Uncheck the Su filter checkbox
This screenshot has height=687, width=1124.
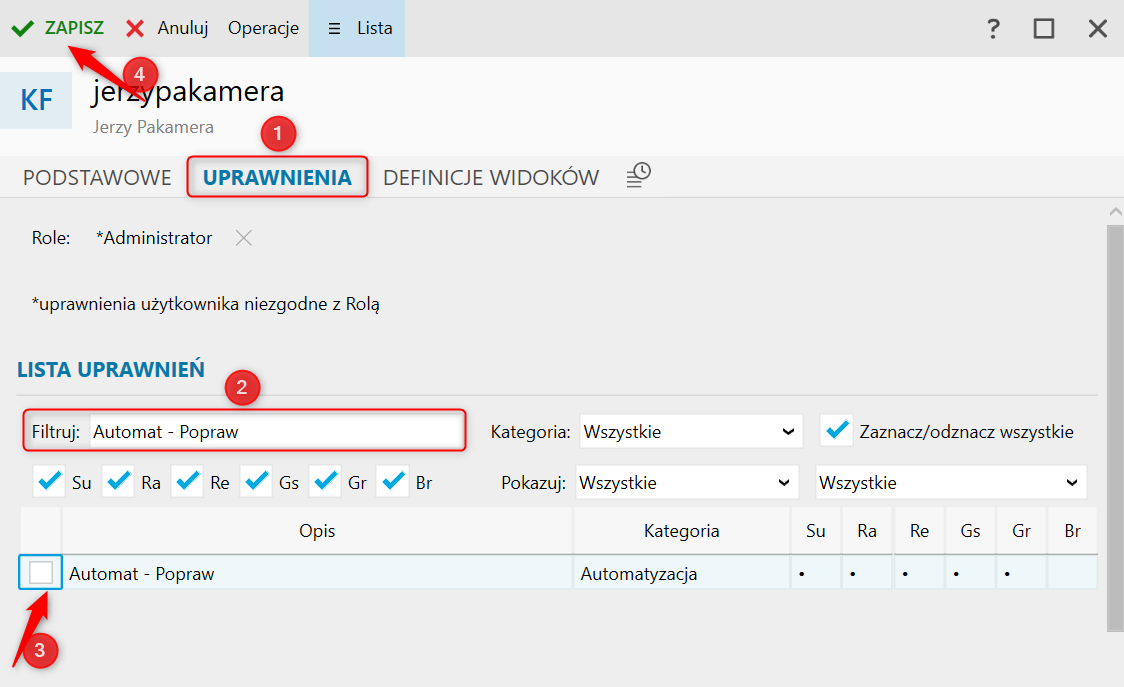[x=49, y=482]
